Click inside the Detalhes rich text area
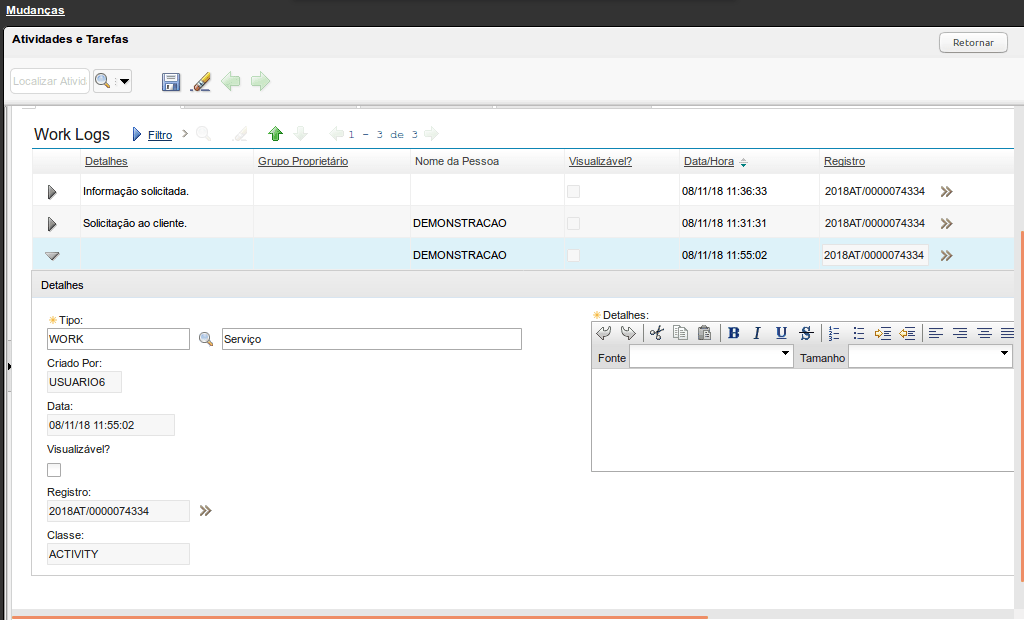 click(803, 420)
